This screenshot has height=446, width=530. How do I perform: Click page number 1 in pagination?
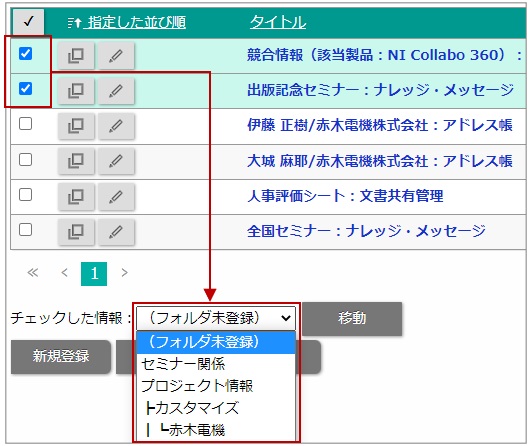point(94,274)
